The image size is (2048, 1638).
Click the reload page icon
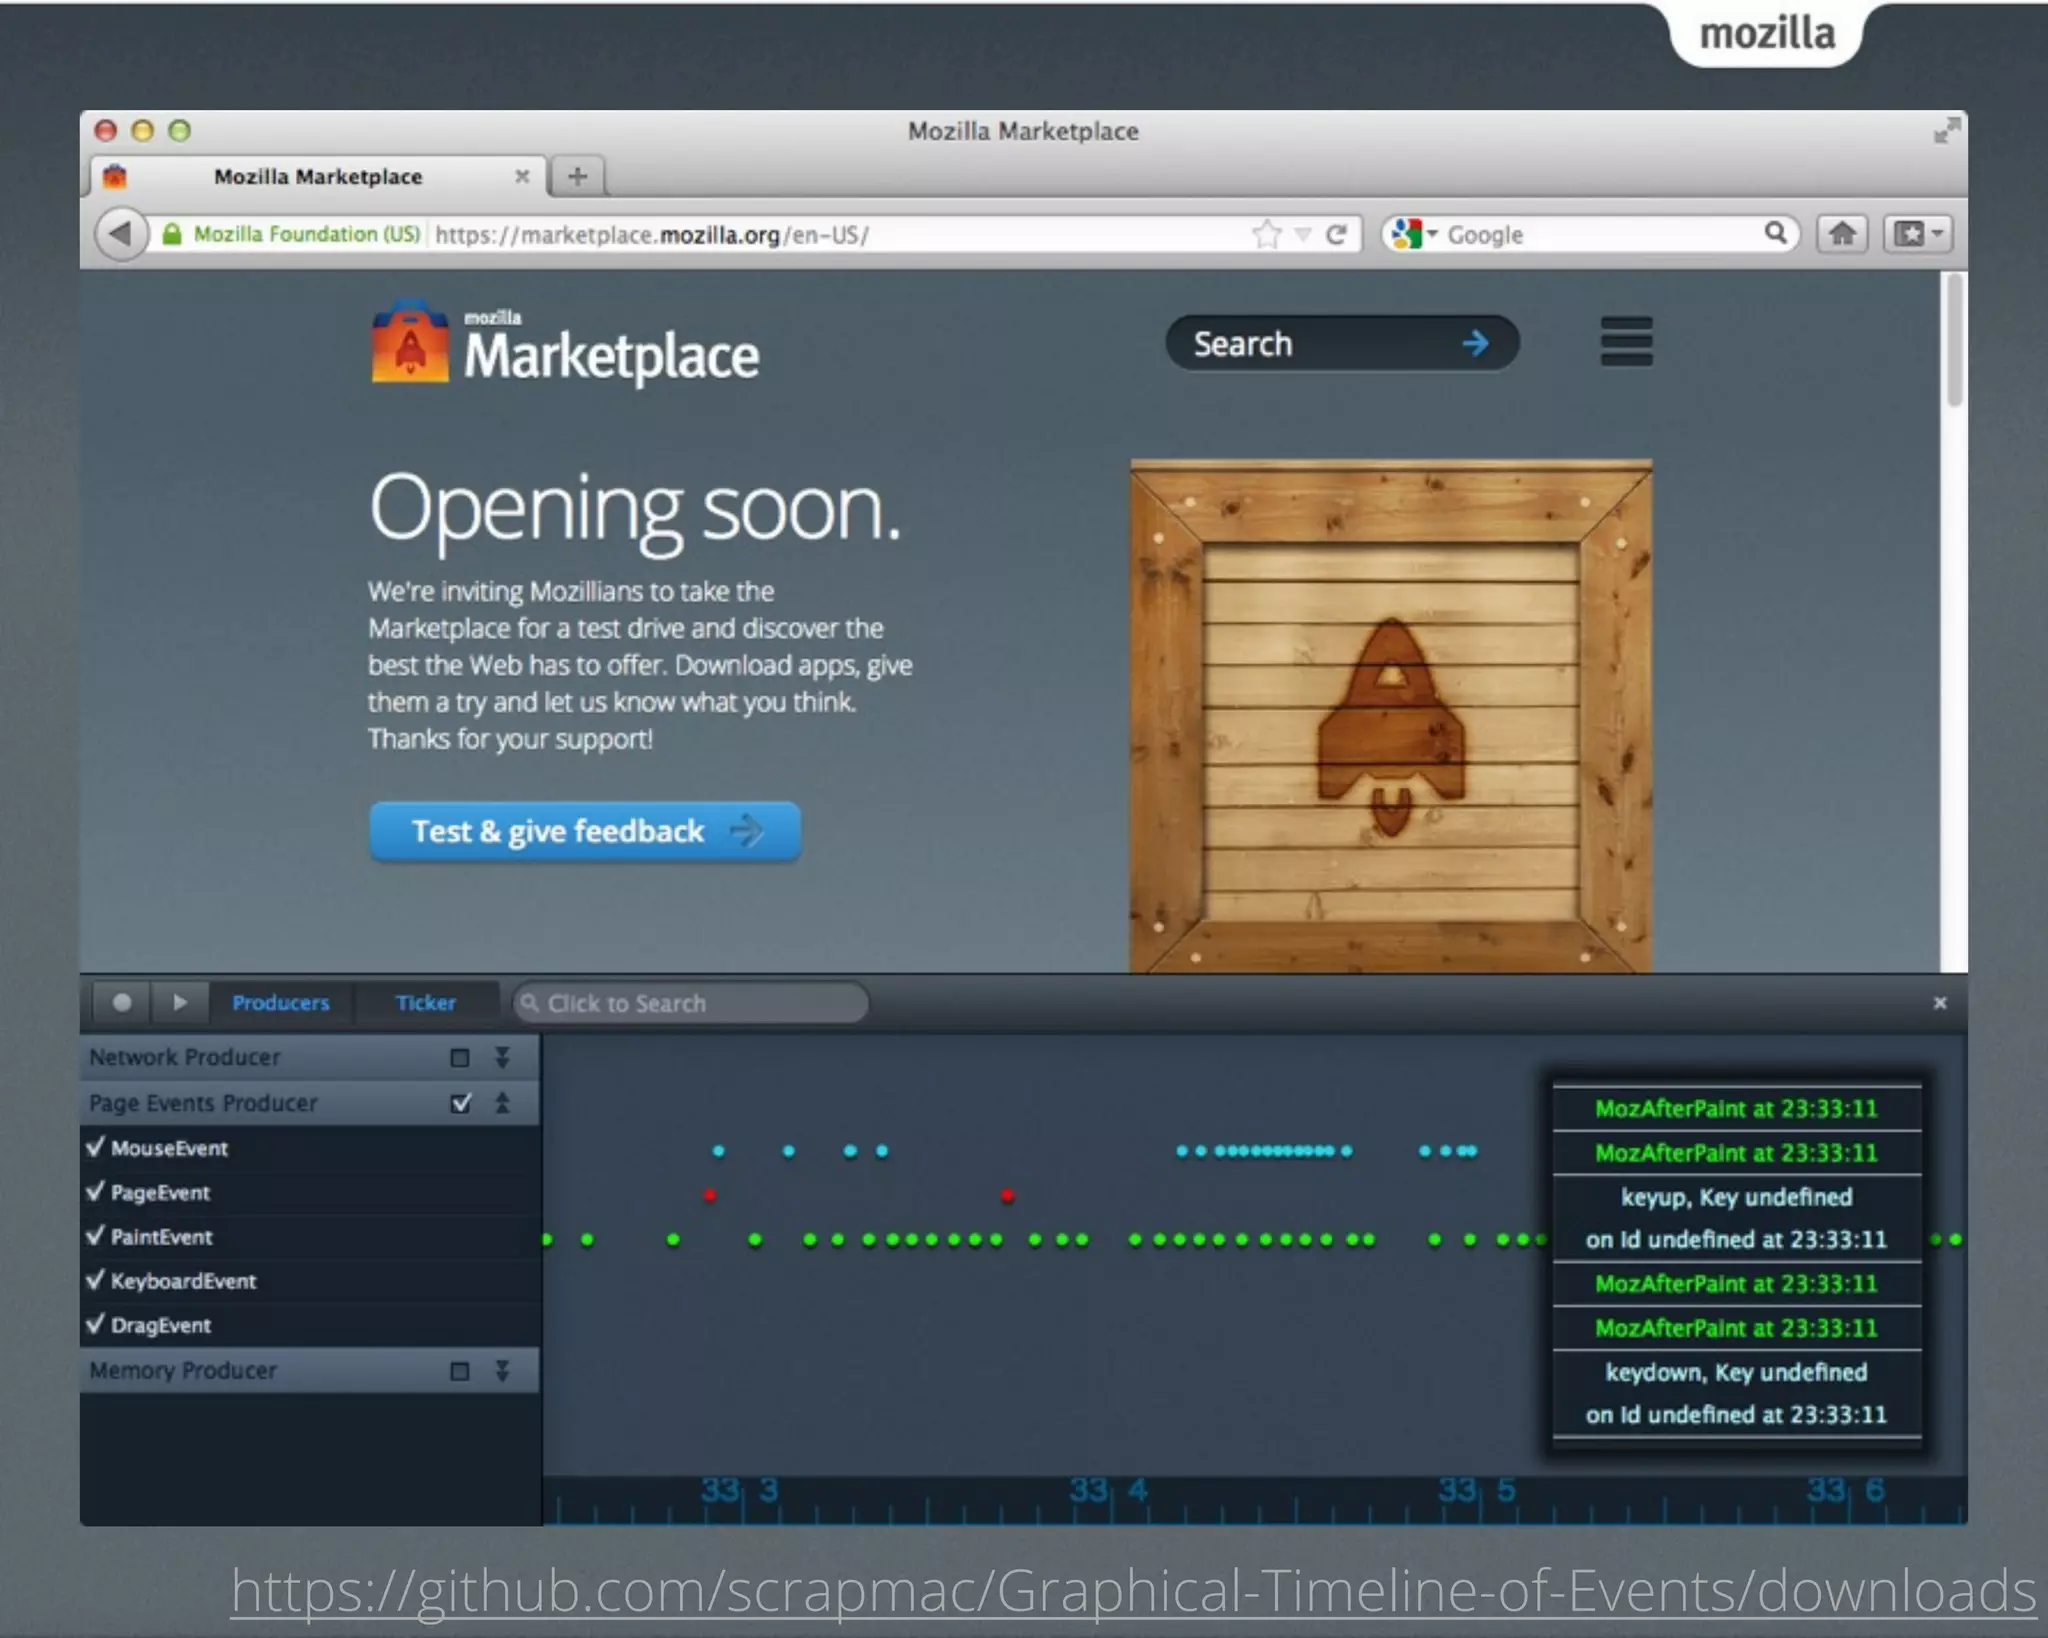[x=1336, y=234]
